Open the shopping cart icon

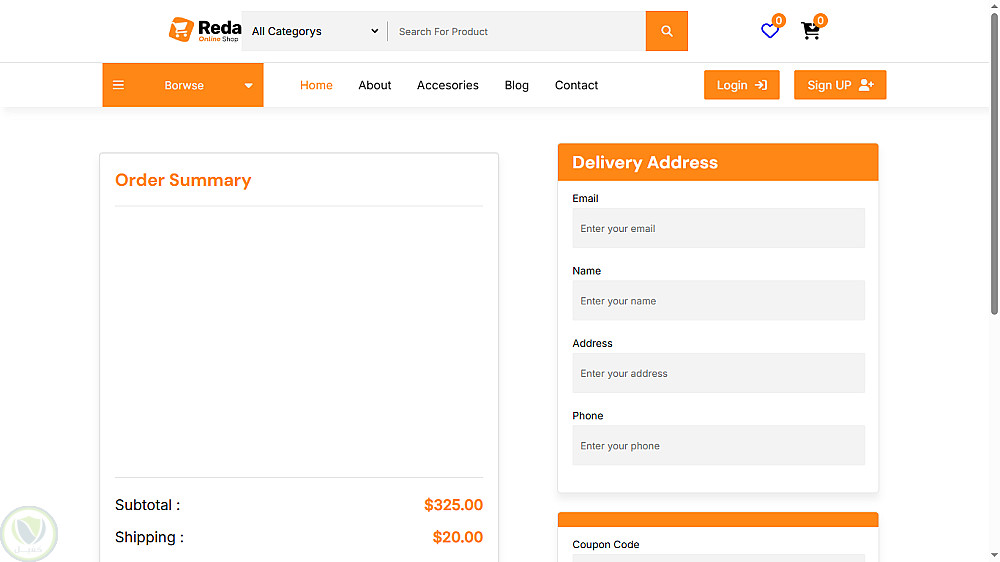click(810, 31)
